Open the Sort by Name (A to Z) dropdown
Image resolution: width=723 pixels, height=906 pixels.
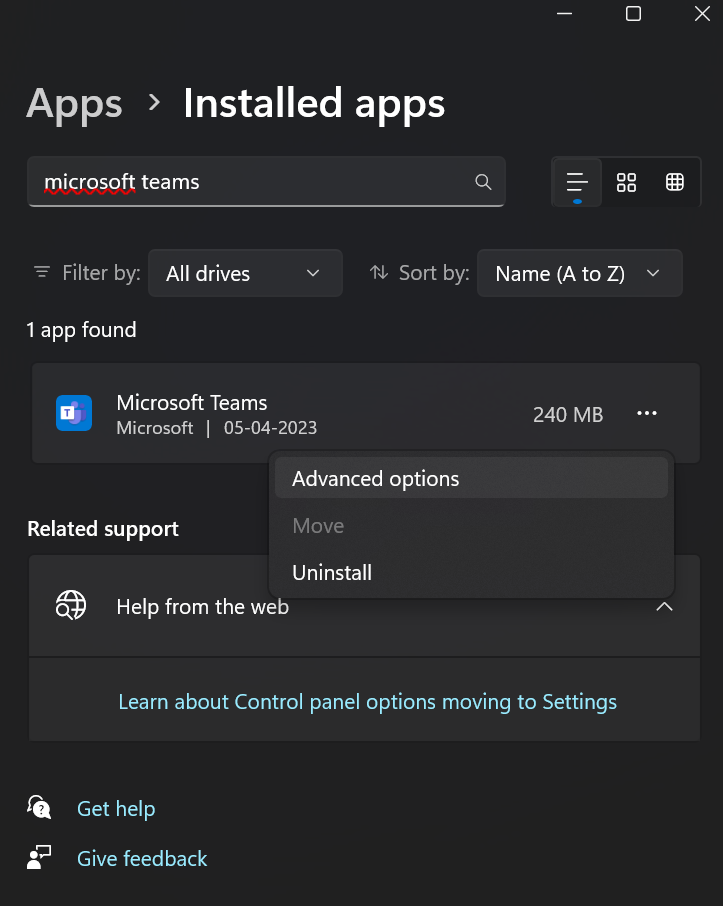point(580,274)
